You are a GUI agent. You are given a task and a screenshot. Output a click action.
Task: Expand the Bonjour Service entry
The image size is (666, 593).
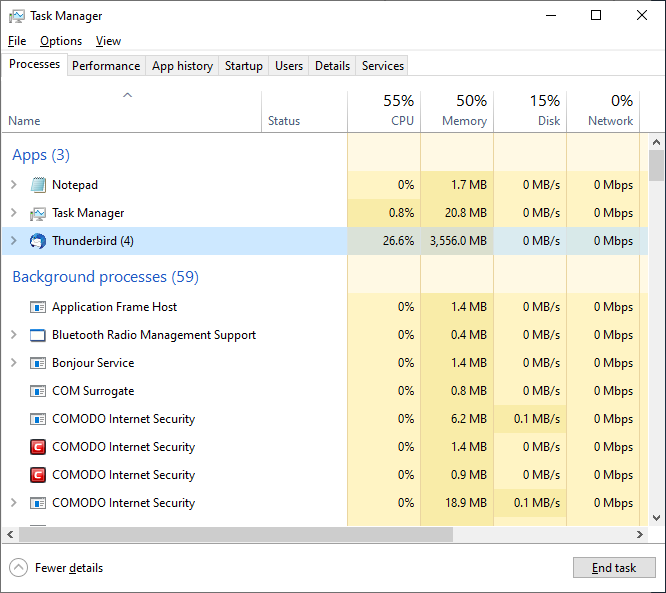tap(13, 363)
